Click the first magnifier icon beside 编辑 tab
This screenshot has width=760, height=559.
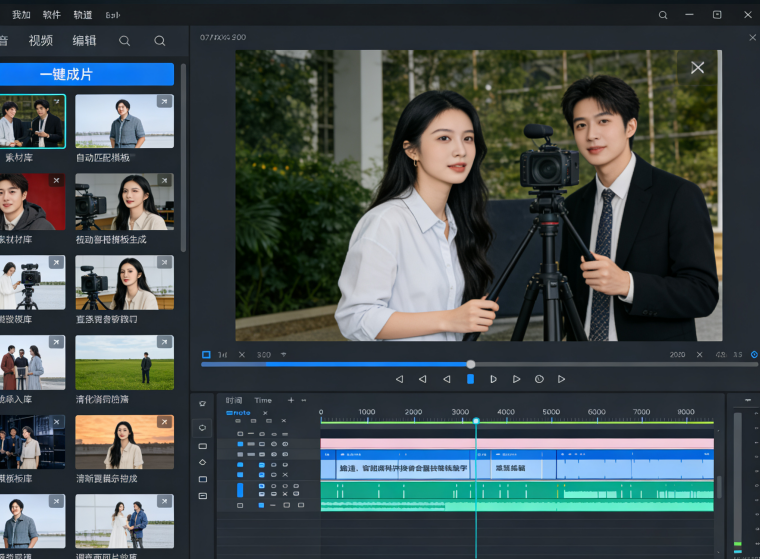124,41
